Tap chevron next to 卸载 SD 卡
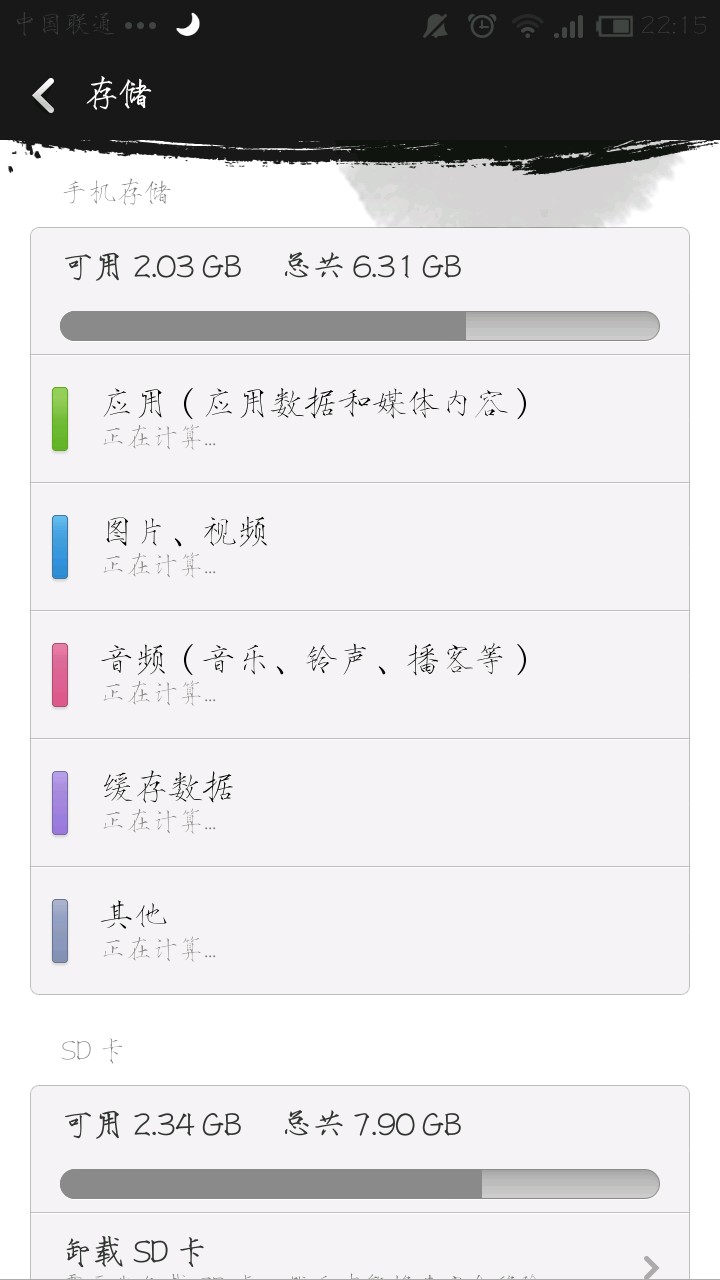This screenshot has width=720, height=1280. click(651, 1266)
